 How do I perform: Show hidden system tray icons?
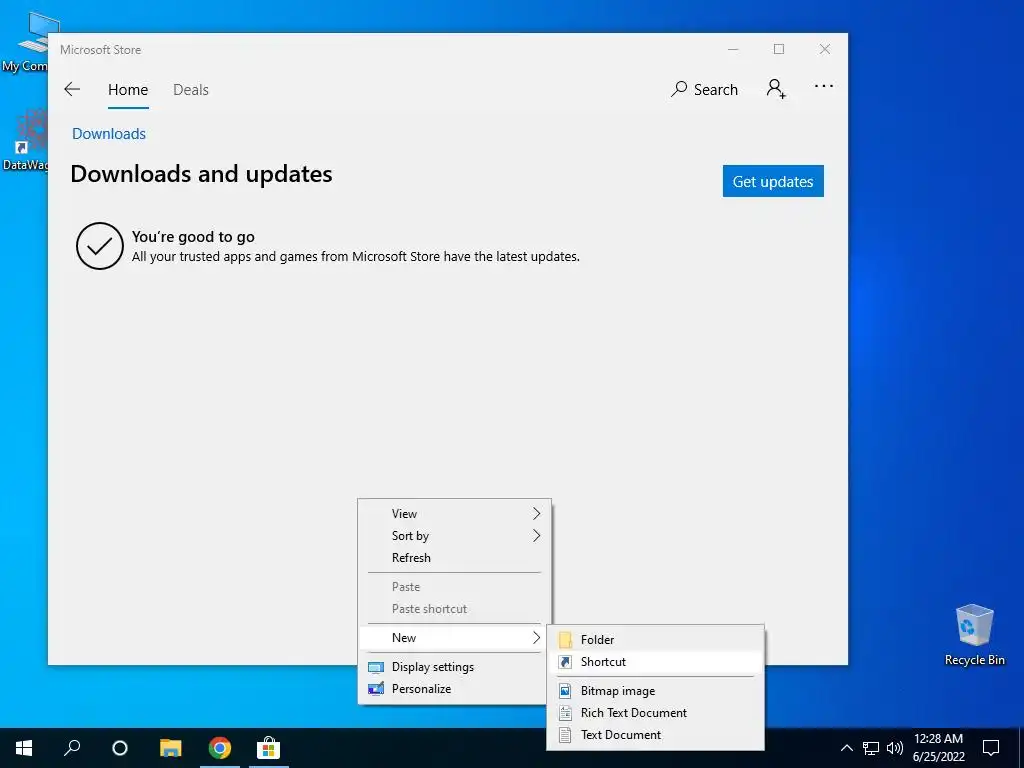click(x=846, y=748)
